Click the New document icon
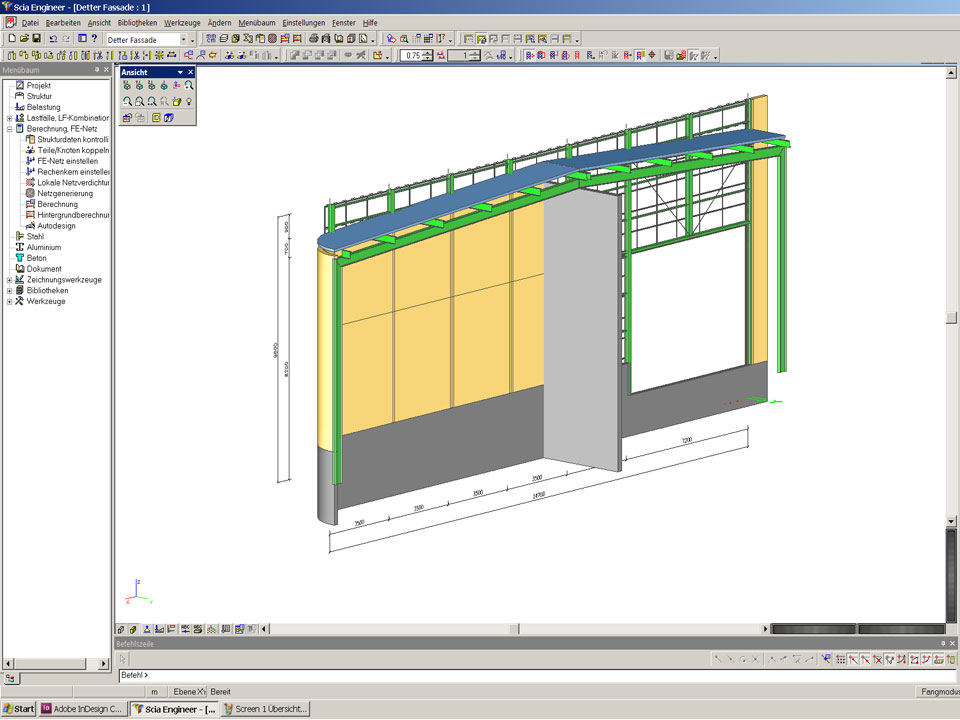Screen dimensions: 960x720 (11, 39)
